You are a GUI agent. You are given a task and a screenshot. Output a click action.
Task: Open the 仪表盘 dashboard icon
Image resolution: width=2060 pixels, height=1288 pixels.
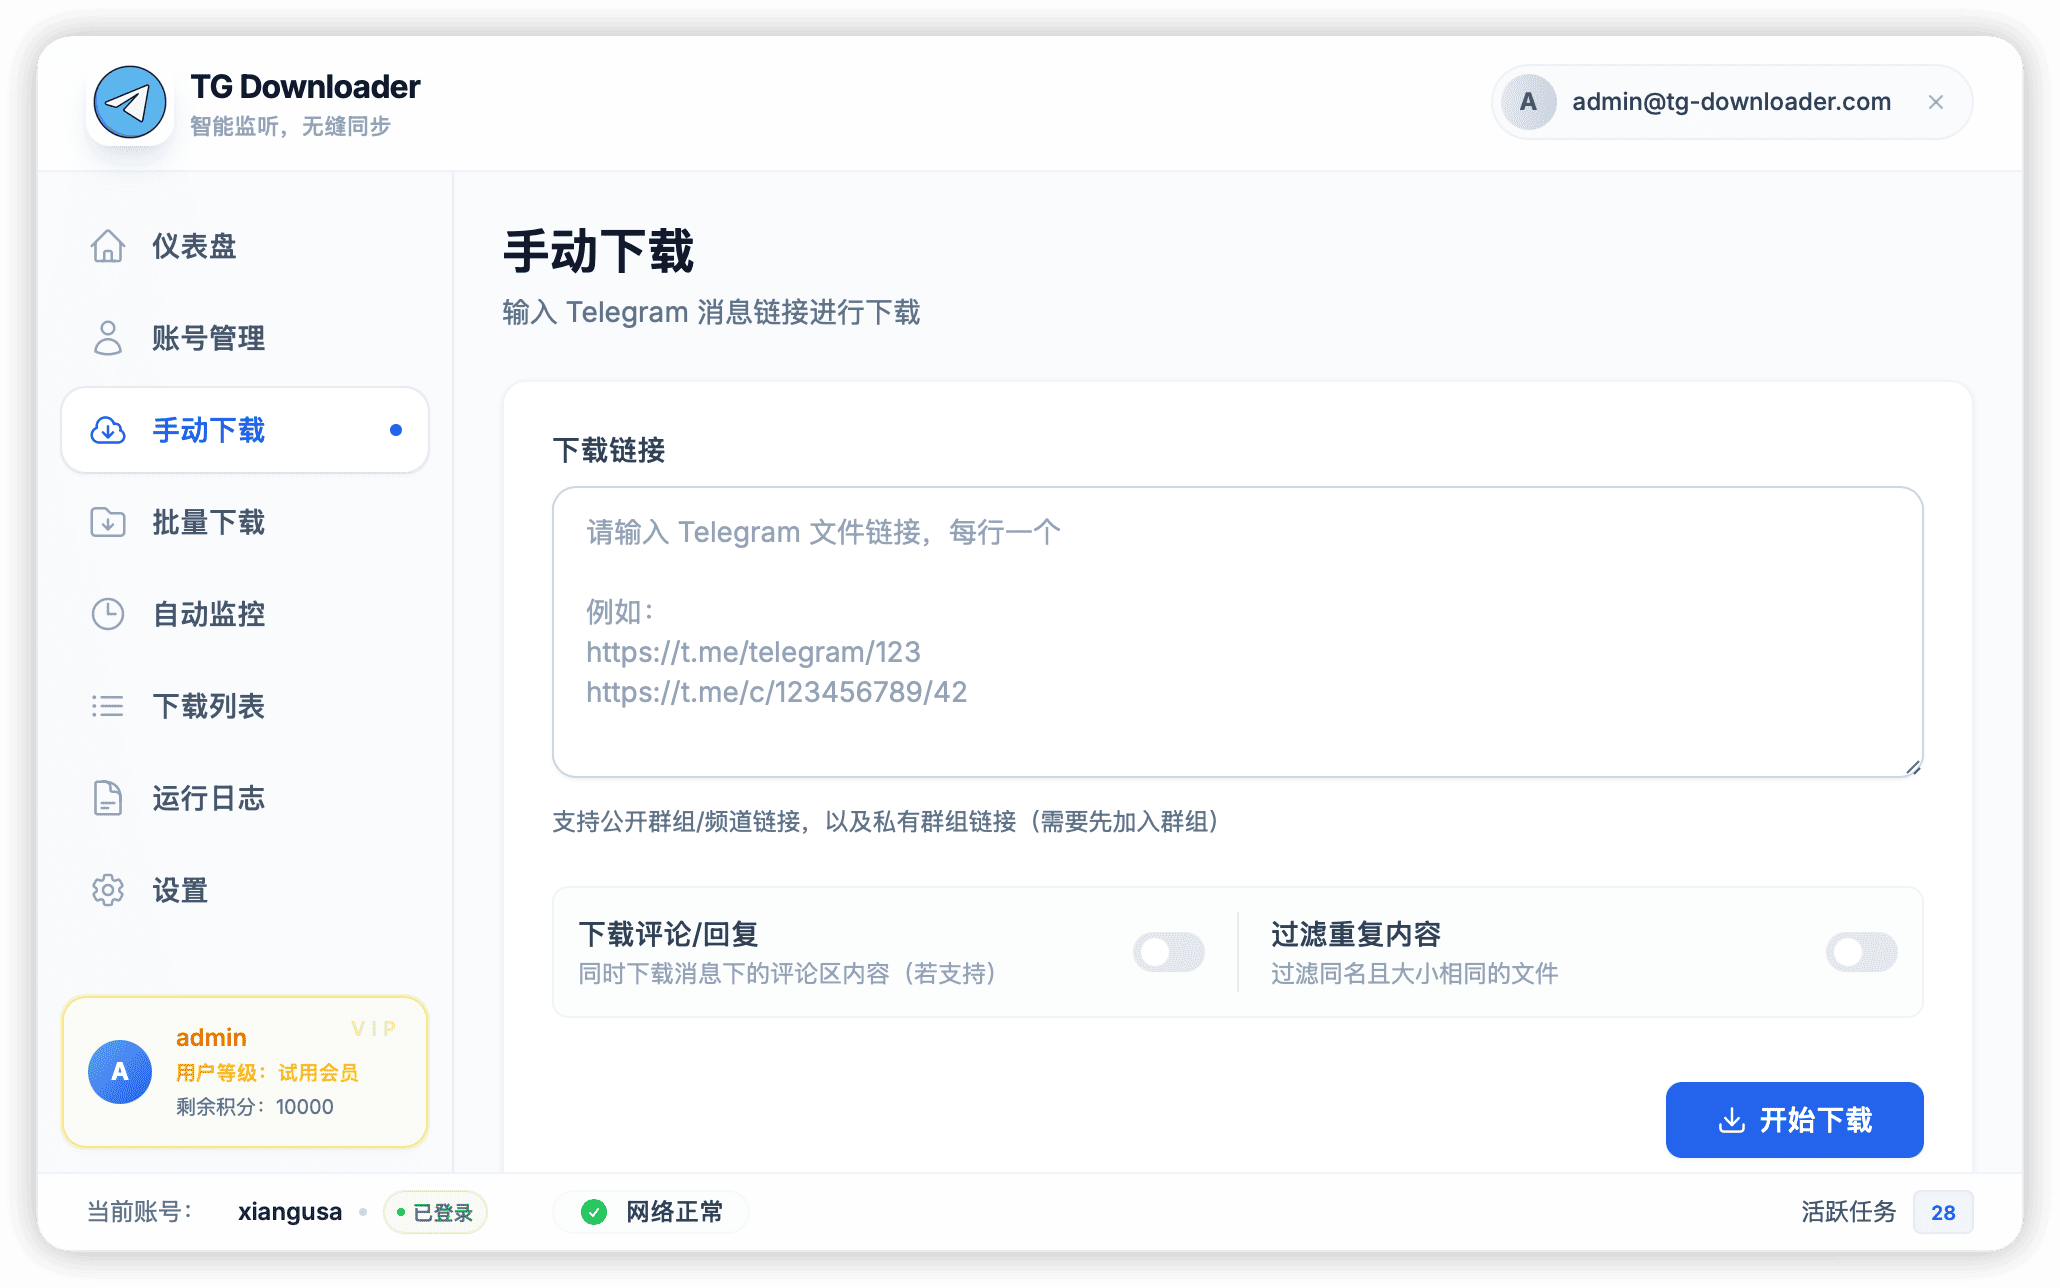(108, 246)
